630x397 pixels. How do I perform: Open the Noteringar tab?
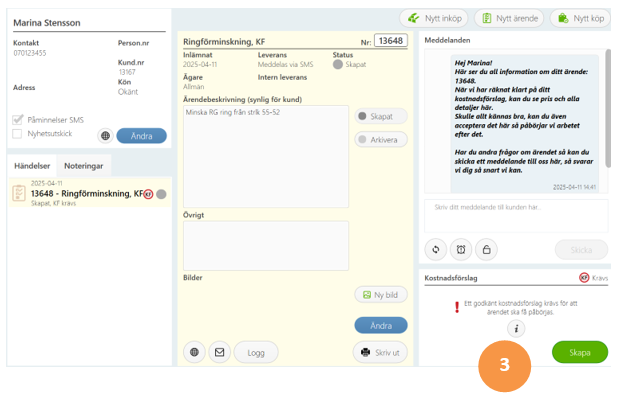[84, 166]
